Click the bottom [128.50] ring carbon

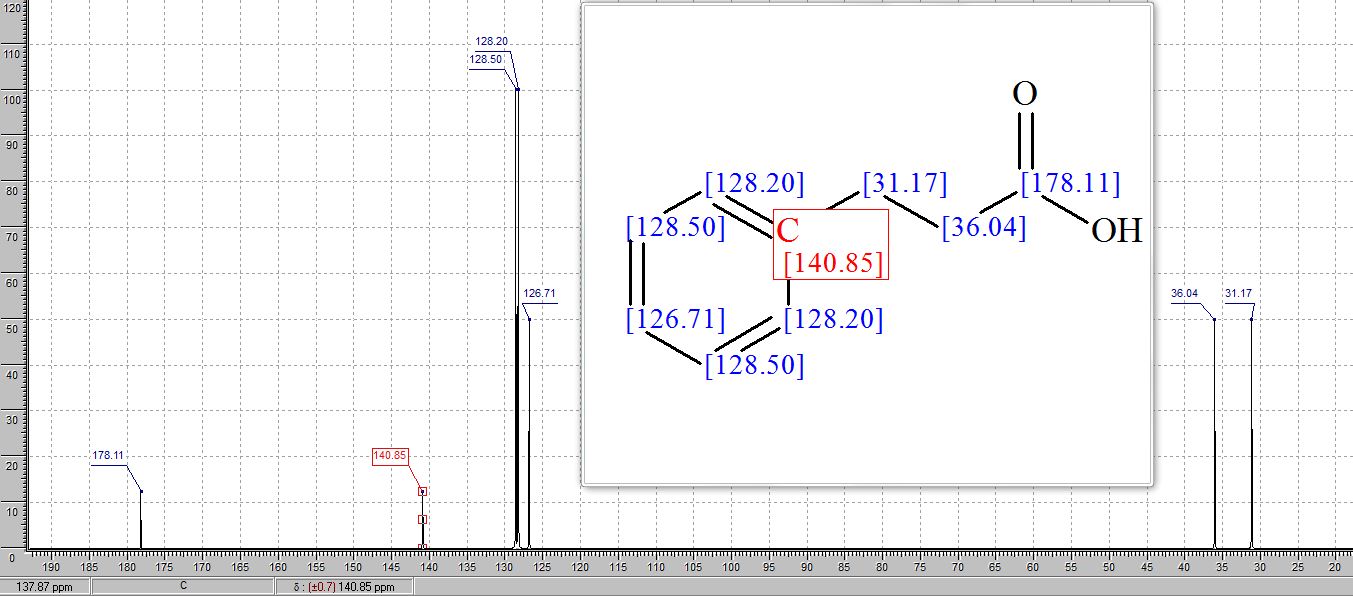pyautogui.click(x=754, y=365)
